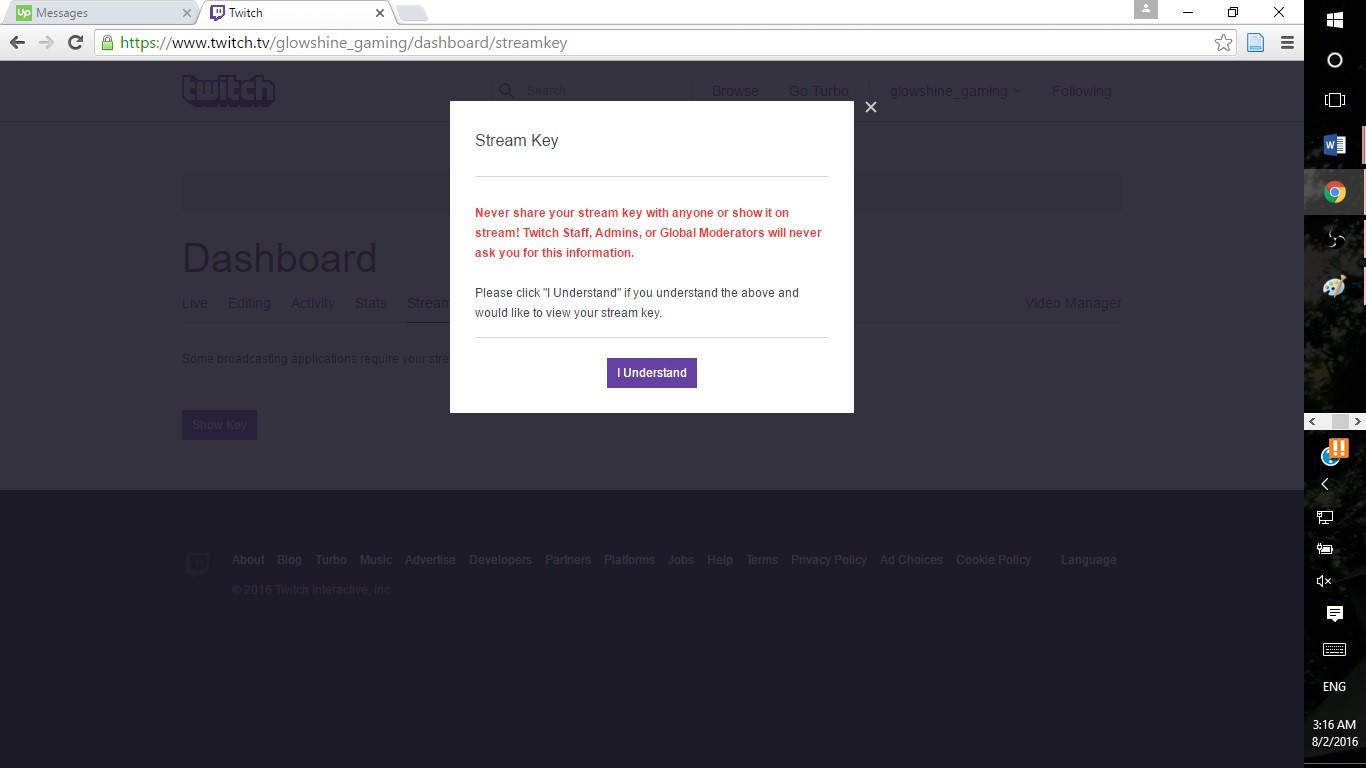Click the Platforms footer link

629,560
